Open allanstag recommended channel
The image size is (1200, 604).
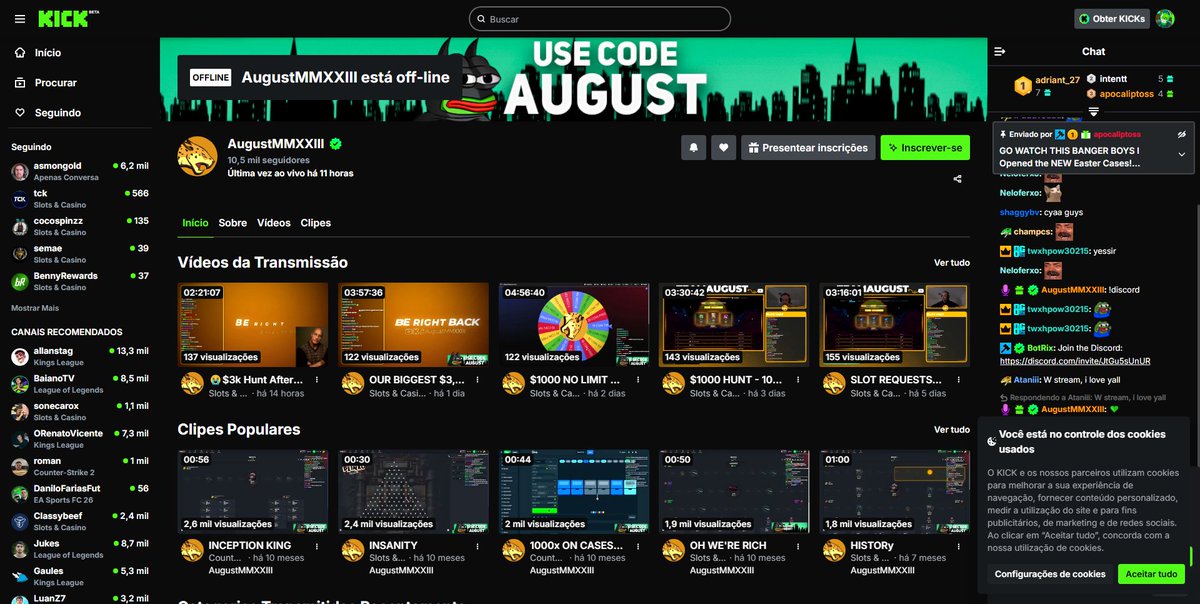pos(80,357)
